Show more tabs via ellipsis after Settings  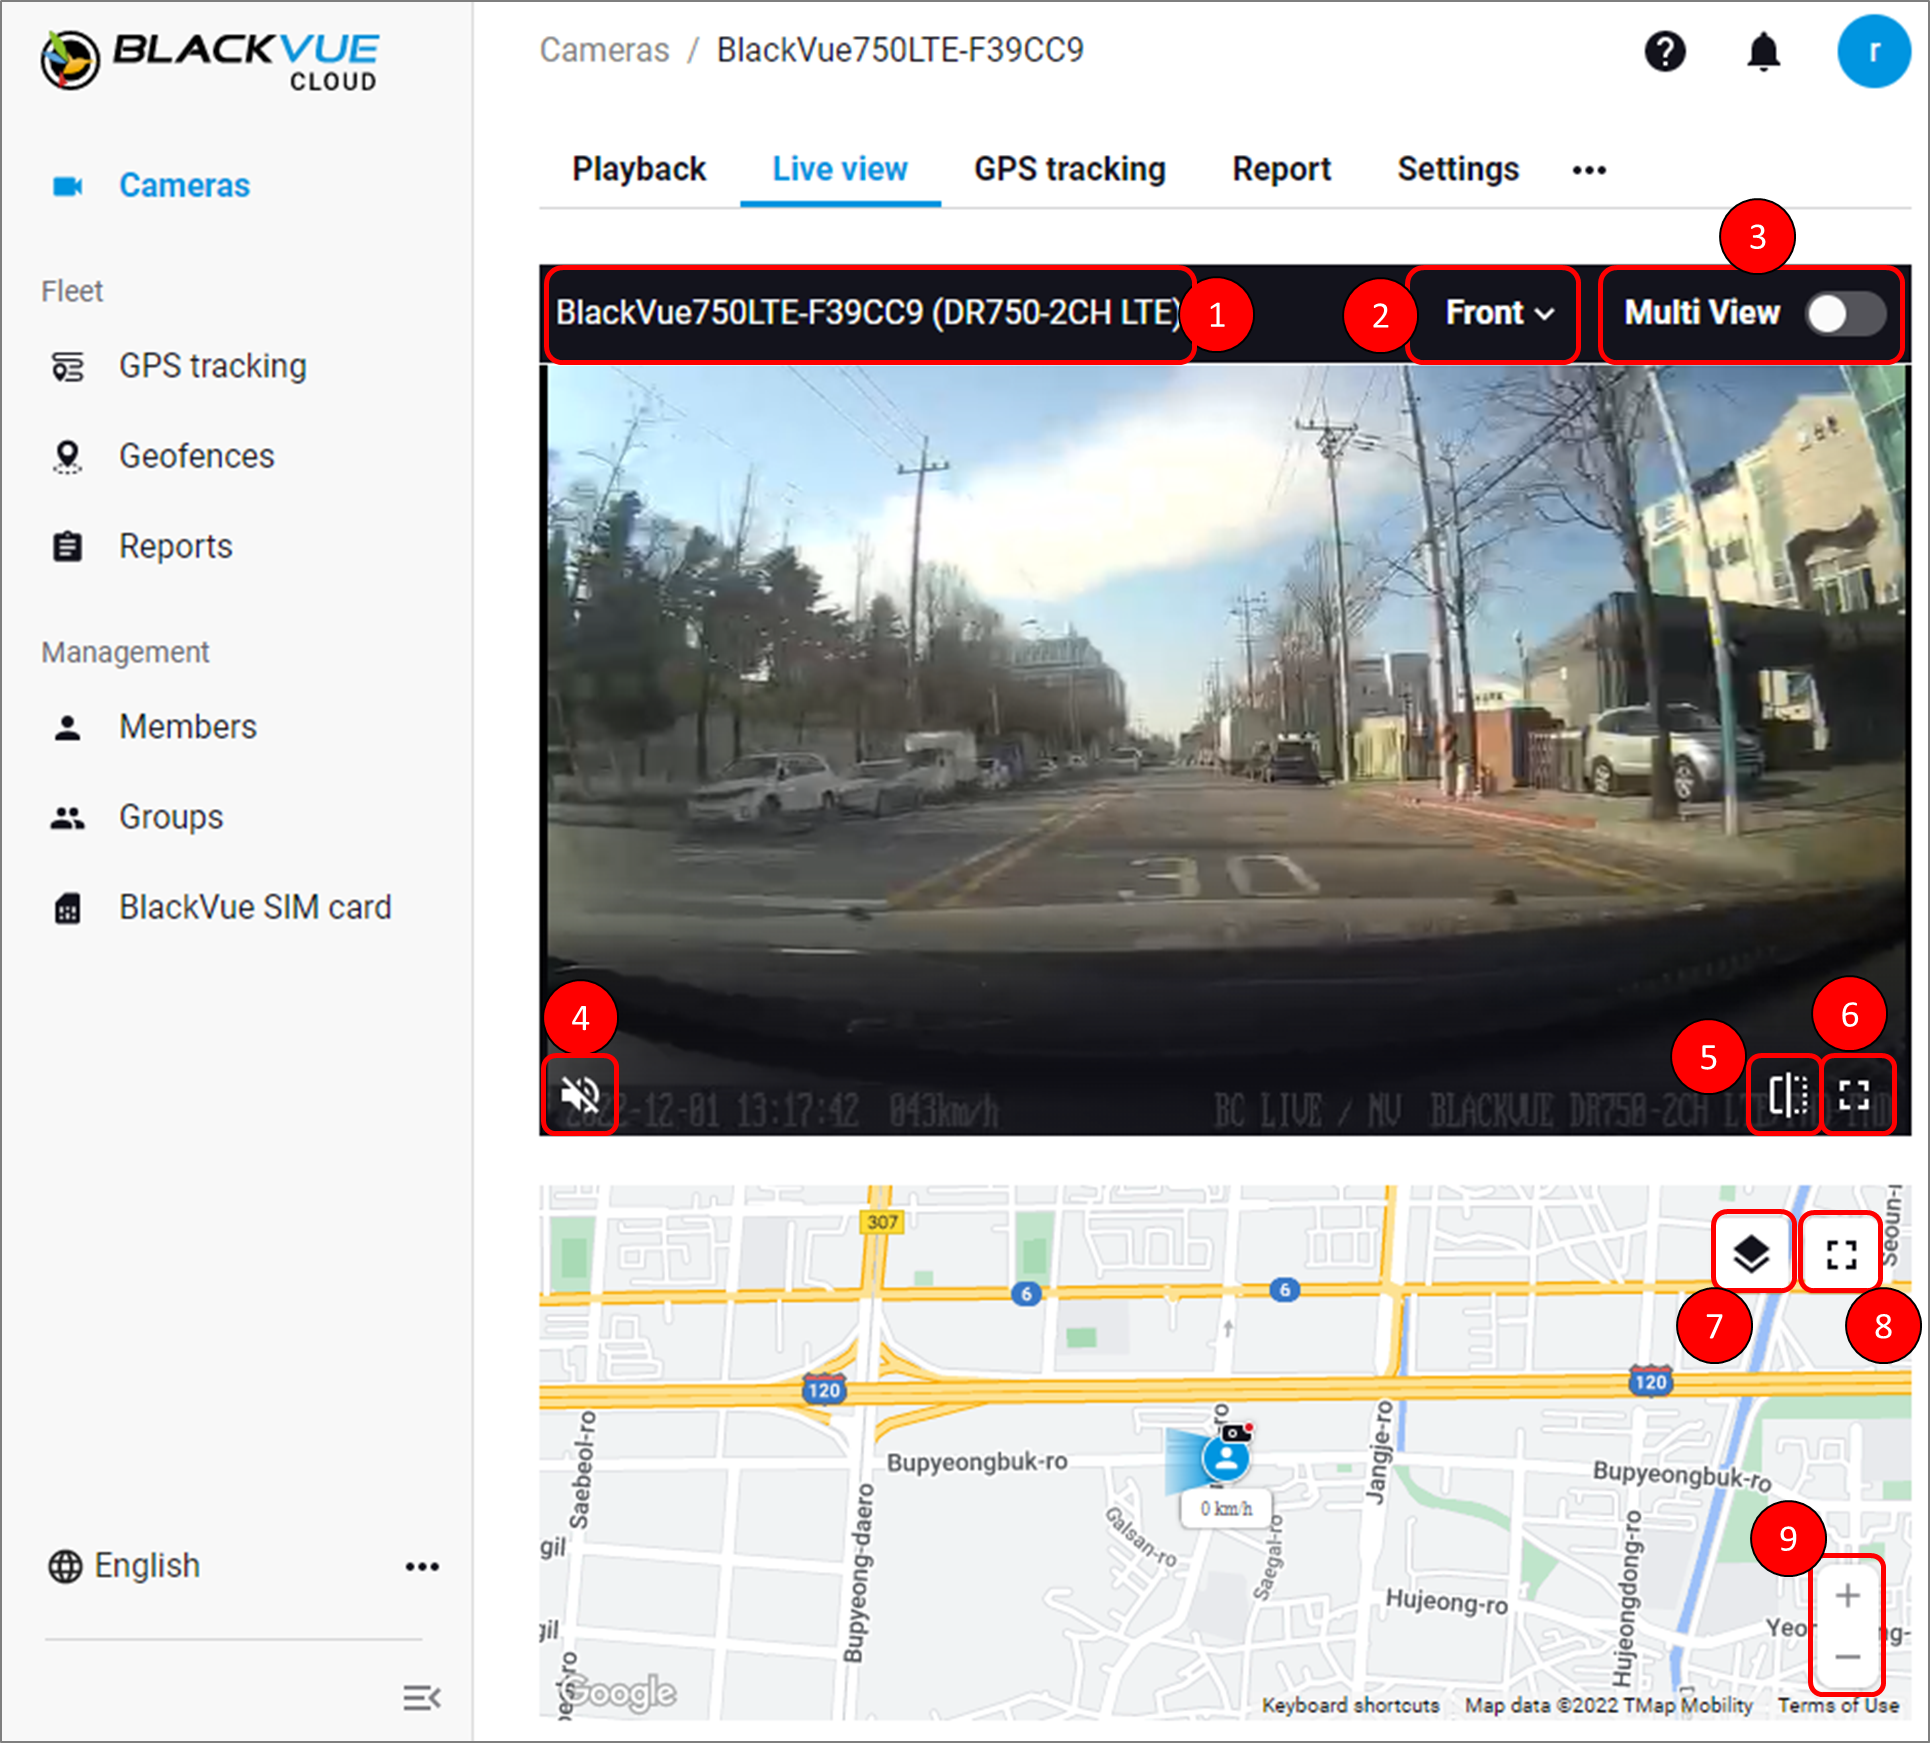[1589, 171]
